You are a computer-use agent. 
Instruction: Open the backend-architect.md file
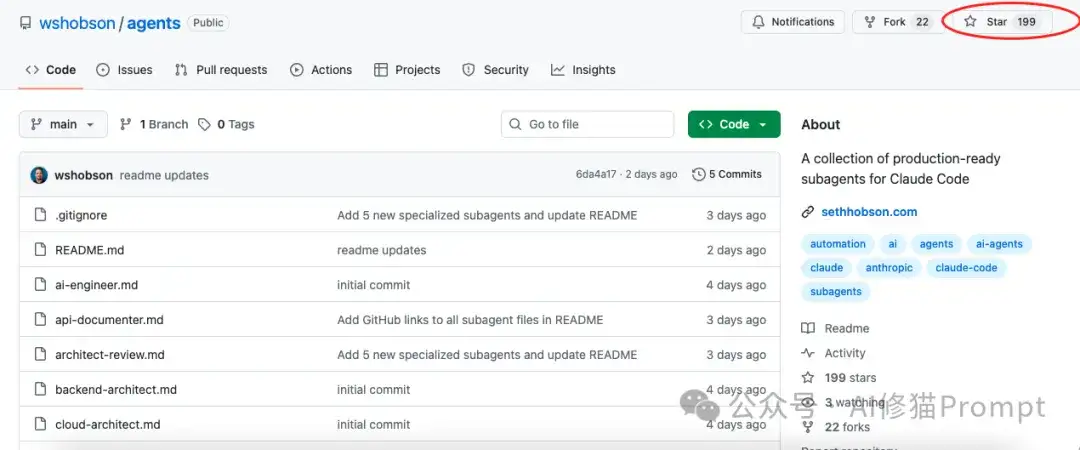[116, 389]
